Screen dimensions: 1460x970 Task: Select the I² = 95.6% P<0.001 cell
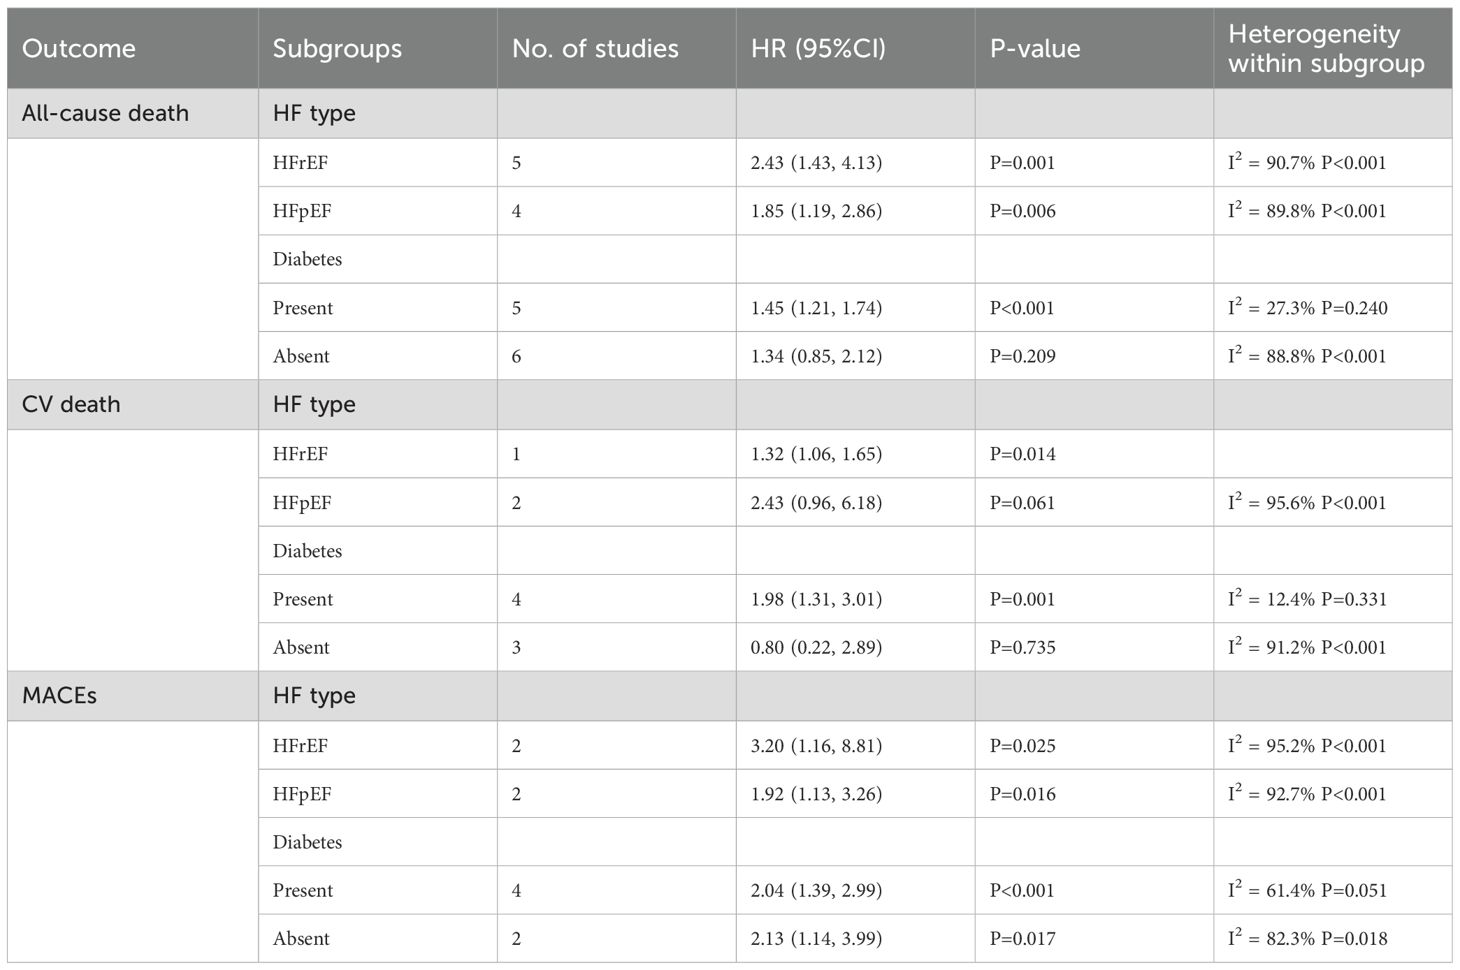tap(1307, 501)
